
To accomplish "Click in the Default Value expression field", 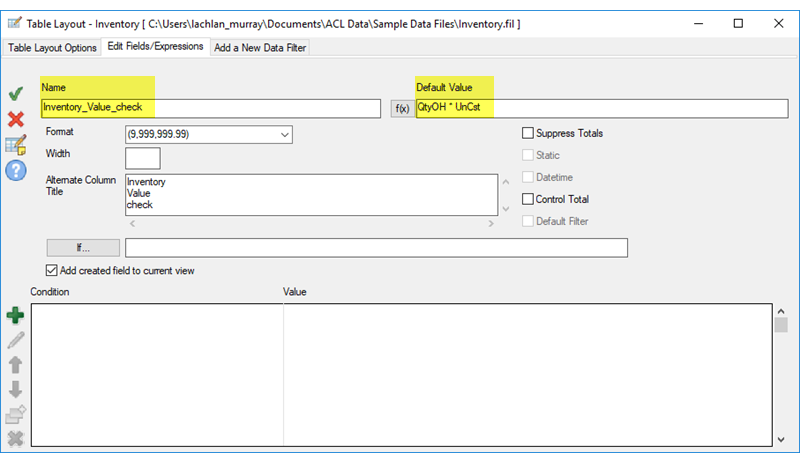I will pos(600,109).
